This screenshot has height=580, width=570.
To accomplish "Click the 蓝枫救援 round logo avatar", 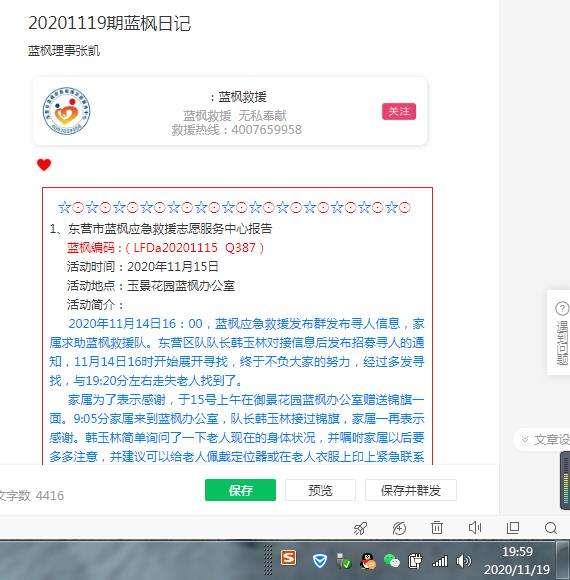I will point(66,111).
